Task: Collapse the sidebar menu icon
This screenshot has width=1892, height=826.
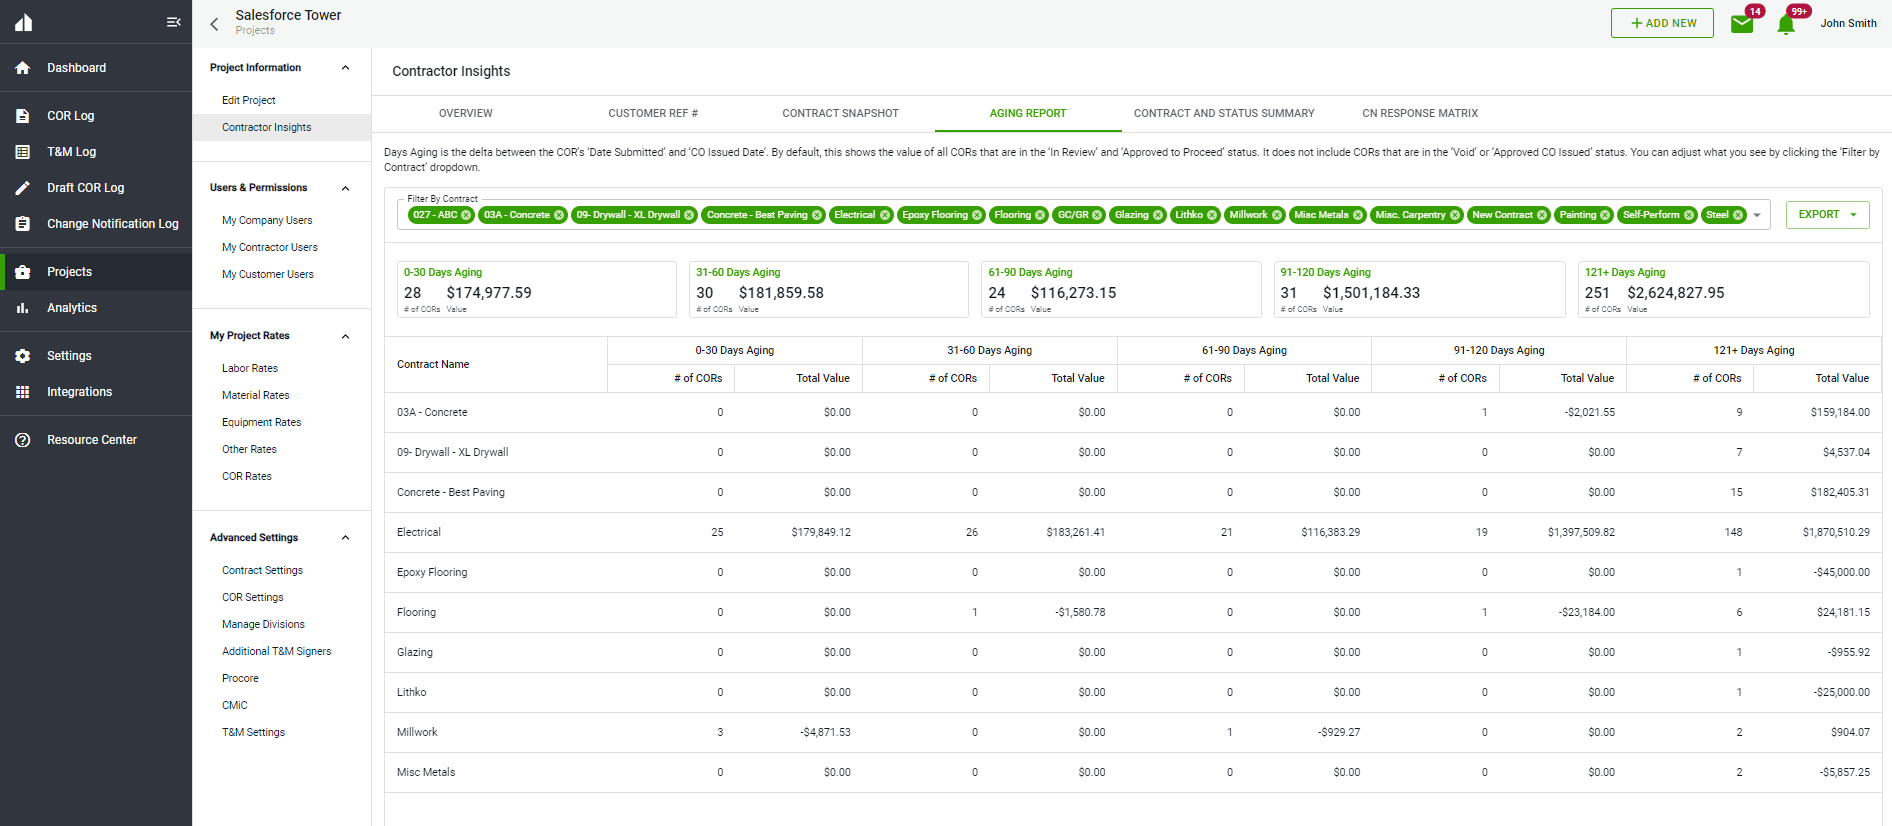Action: (173, 22)
